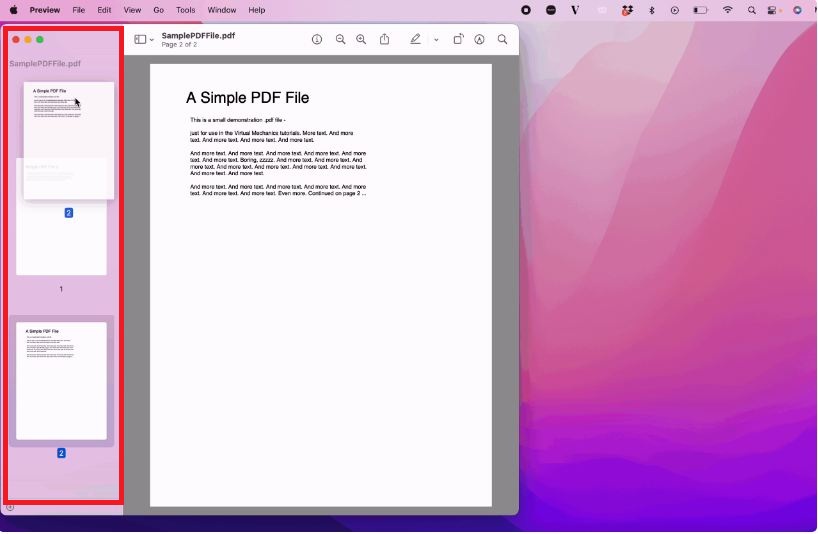Click the toolbar title "SamplePDFFile.pdf"

(x=198, y=35)
